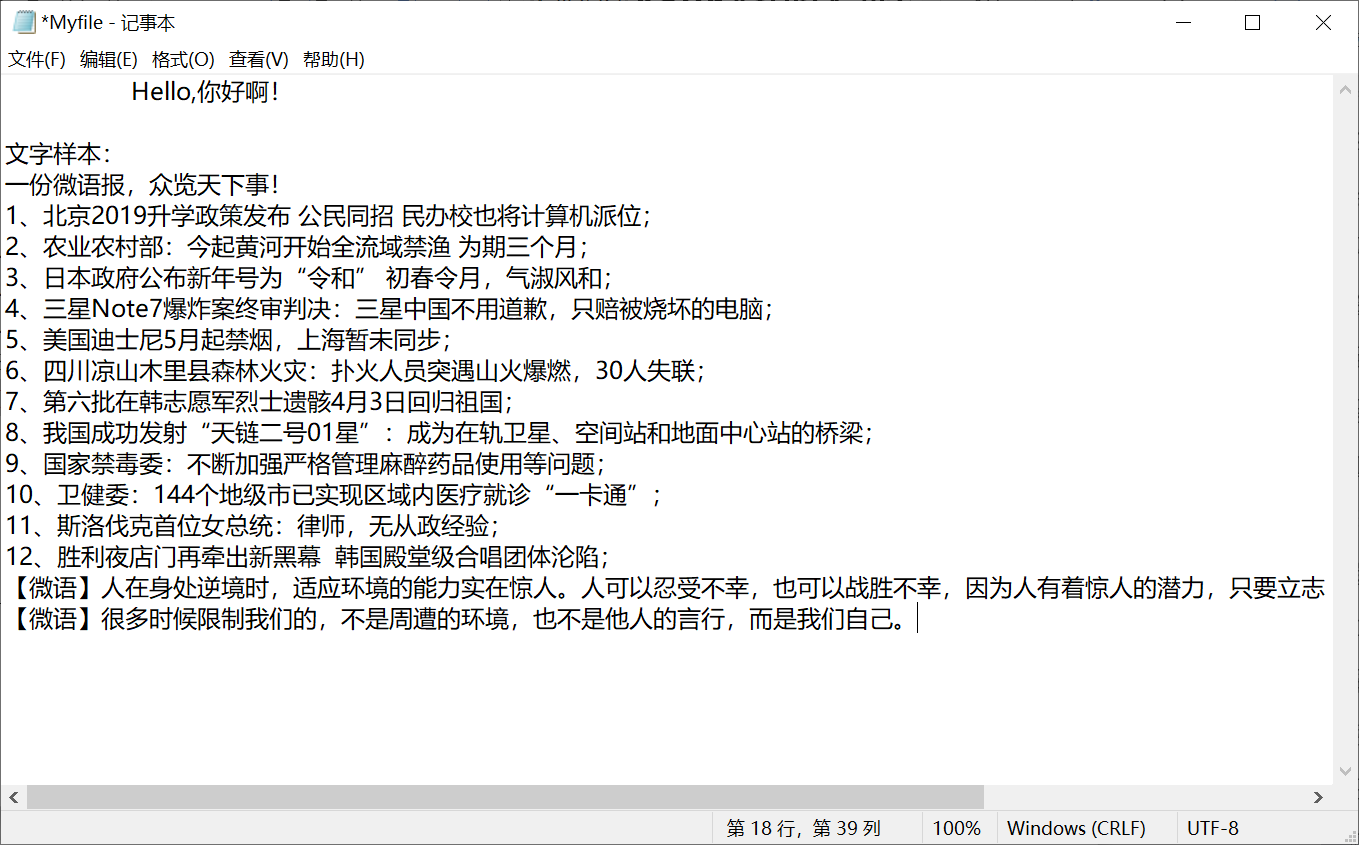The height and width of the screenshot is (845, 1359).
Task: Click the horizontal scrollbar right arrow
Action: coord(1319,797)
